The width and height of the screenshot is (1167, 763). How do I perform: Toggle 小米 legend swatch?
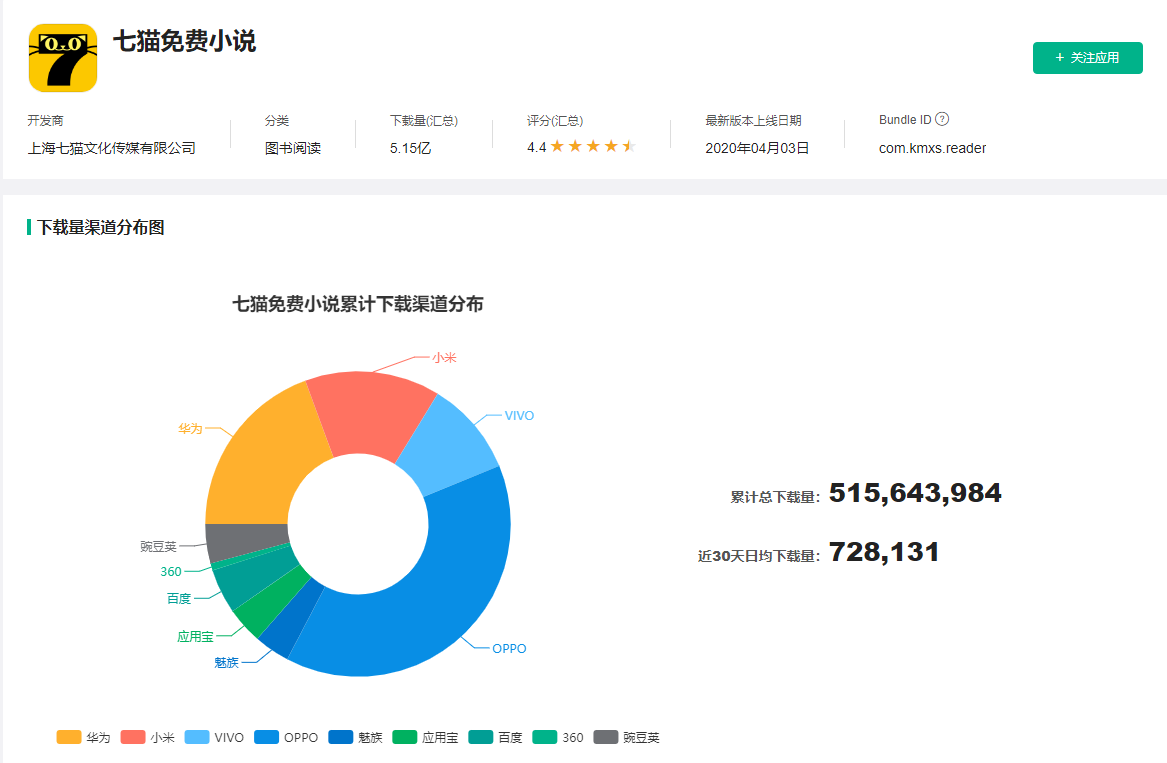(132, 737)
